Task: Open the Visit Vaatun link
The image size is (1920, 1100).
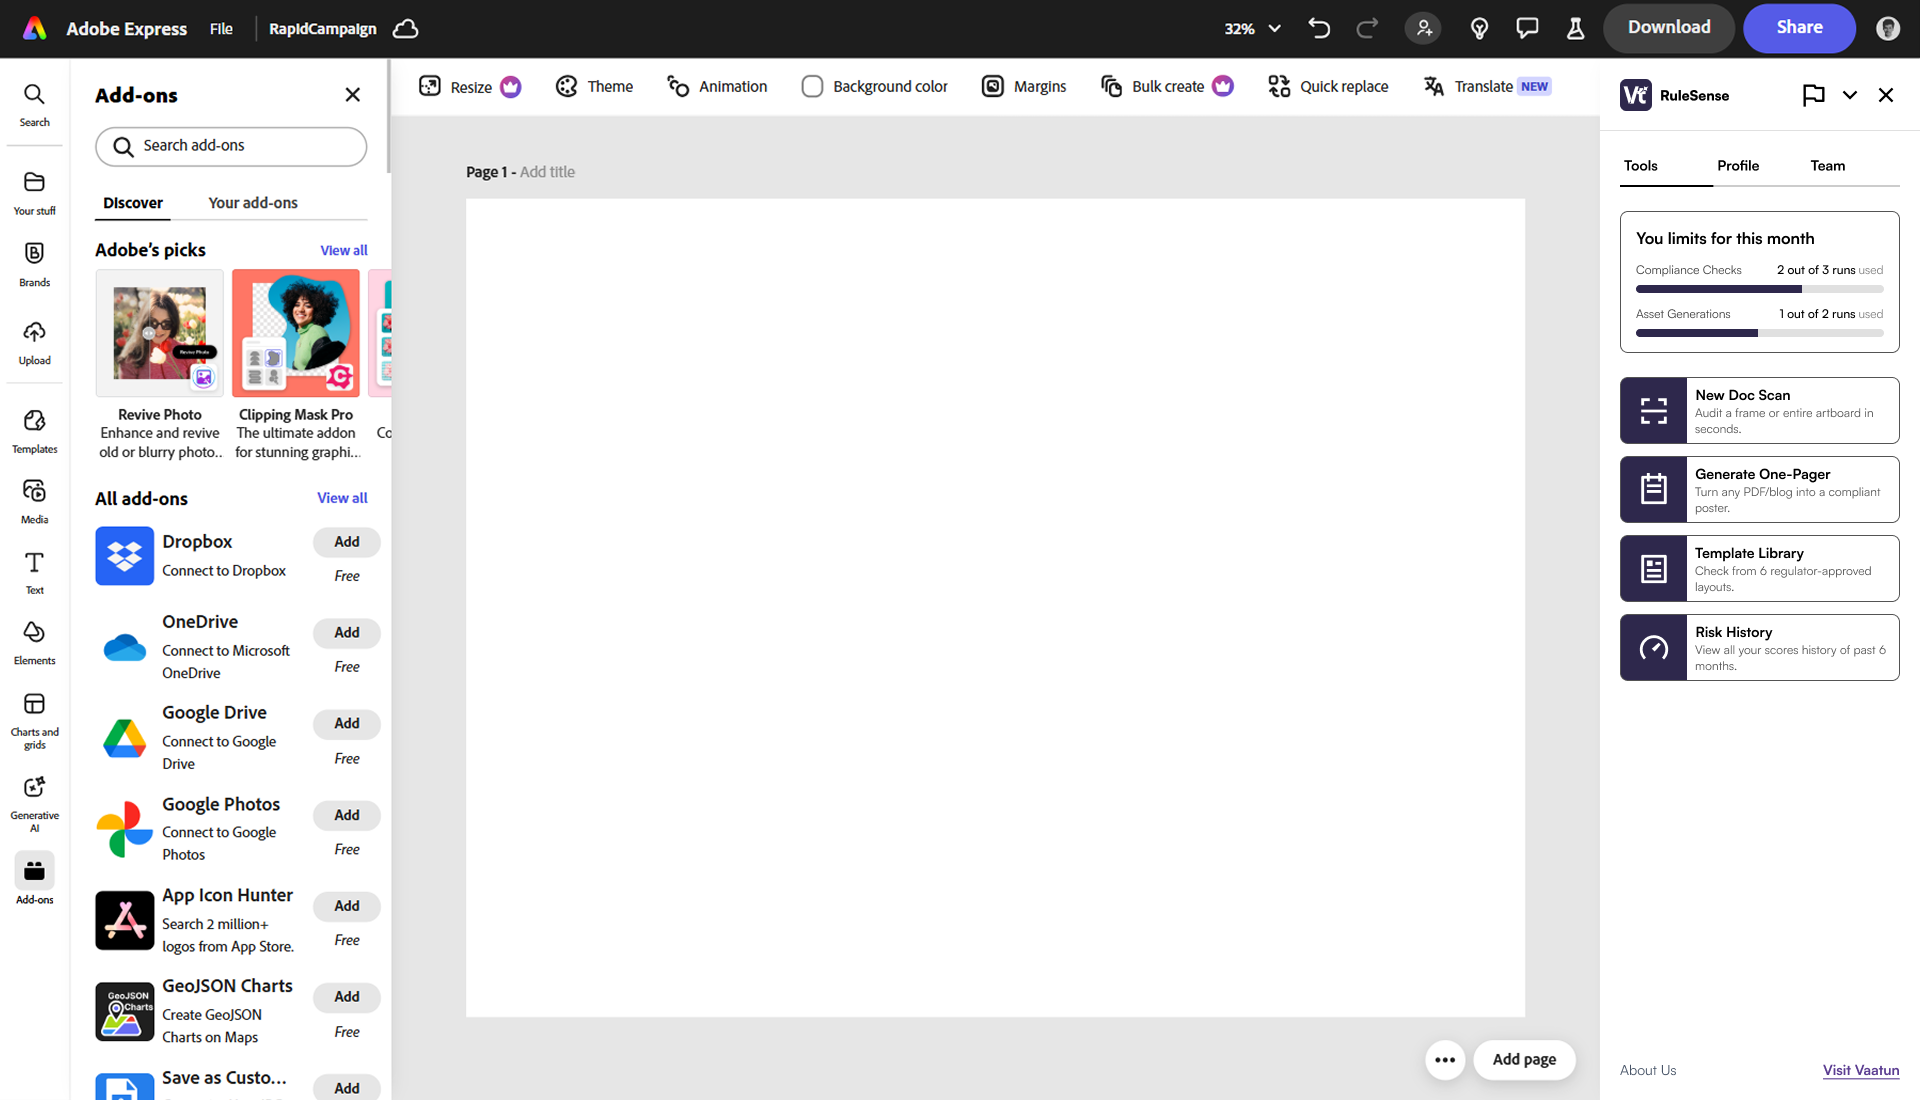Action: [x=1860, y=1070]
